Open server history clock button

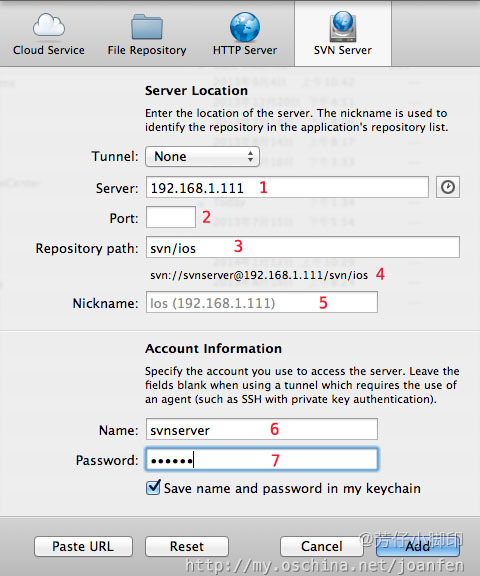(448, 187)
